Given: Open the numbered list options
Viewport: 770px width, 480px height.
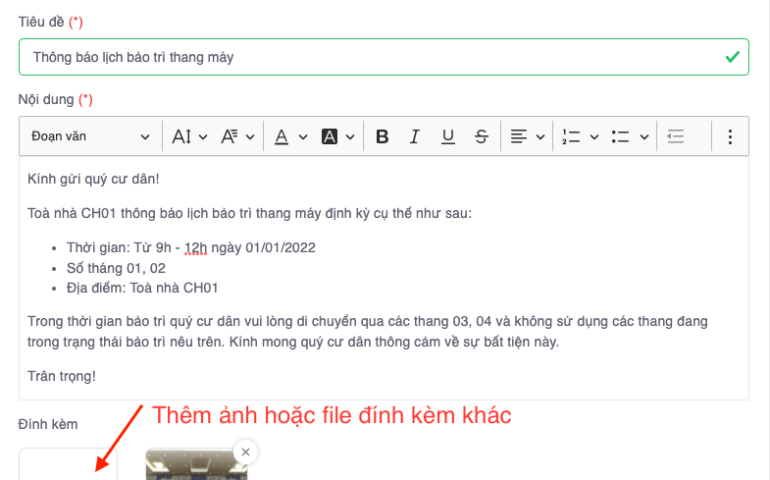Looking at the screenshot, I should click(579, 137).
